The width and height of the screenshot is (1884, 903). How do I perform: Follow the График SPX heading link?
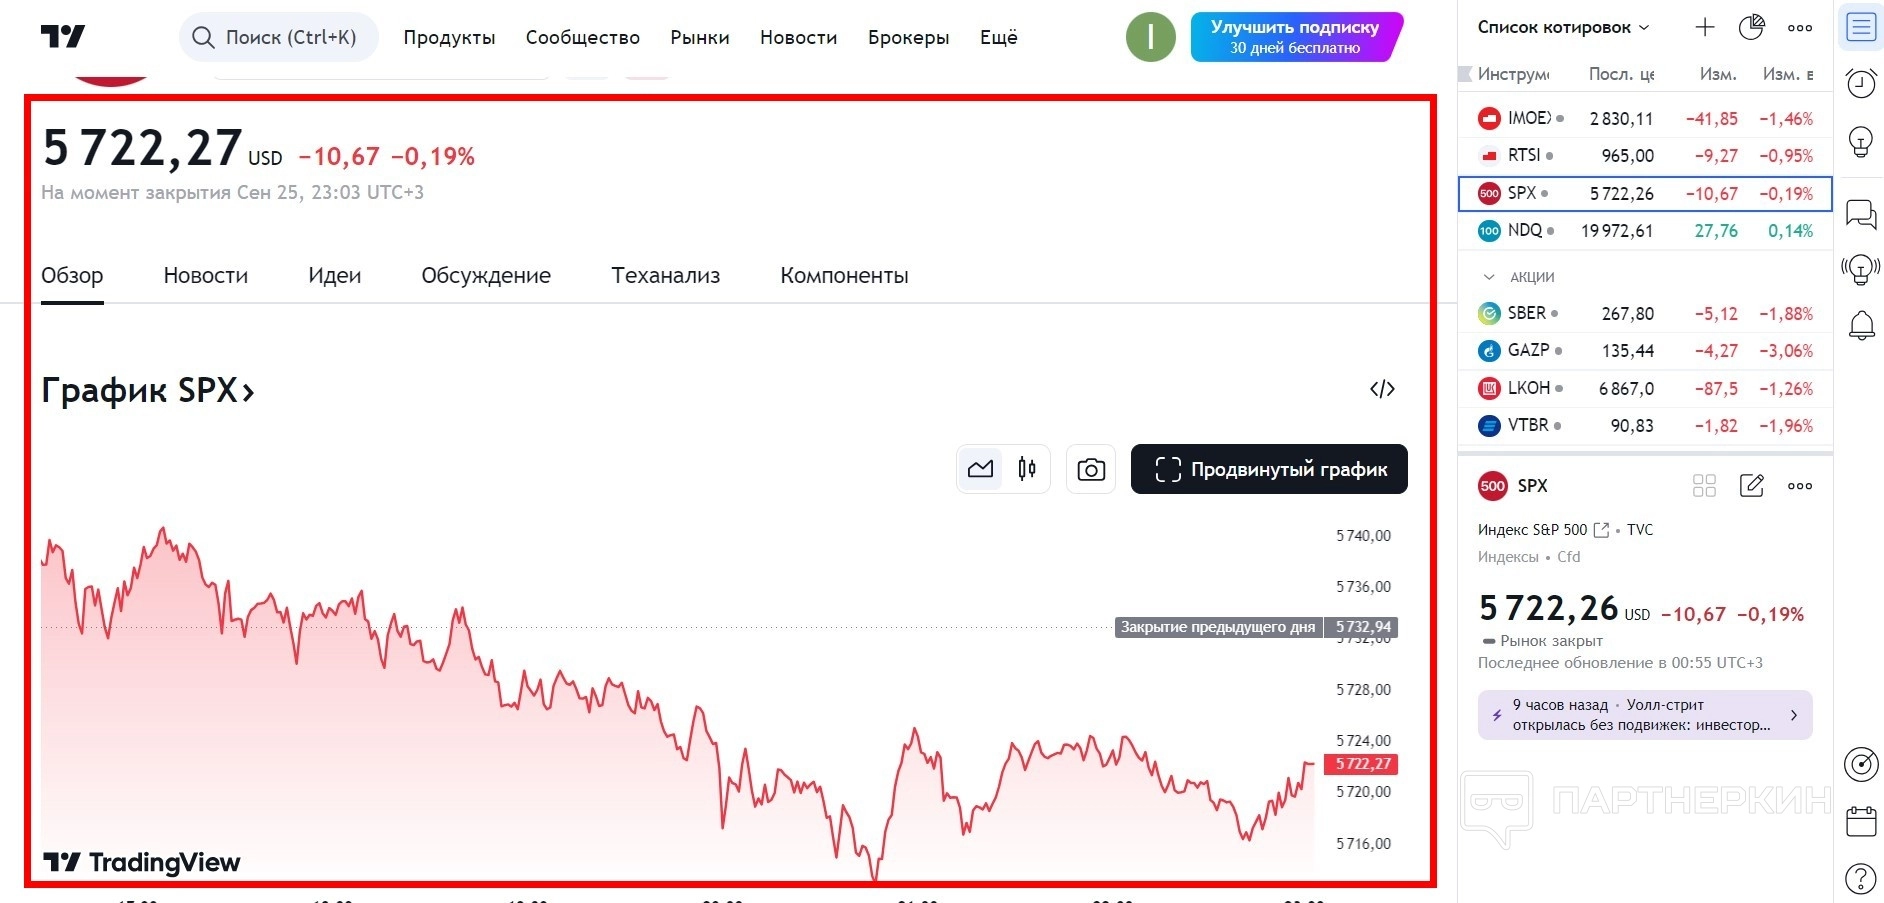click(x=148, y=390)
